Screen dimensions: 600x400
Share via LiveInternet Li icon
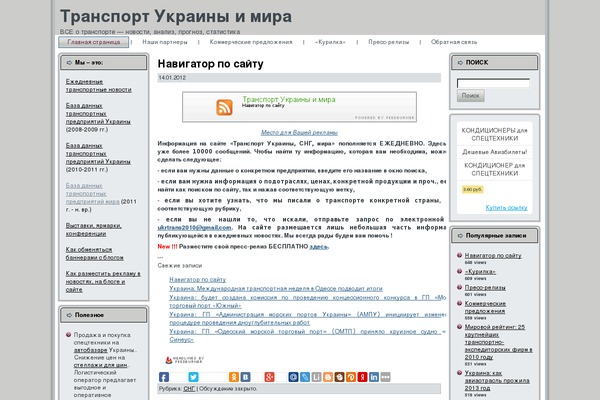[316, 377]
